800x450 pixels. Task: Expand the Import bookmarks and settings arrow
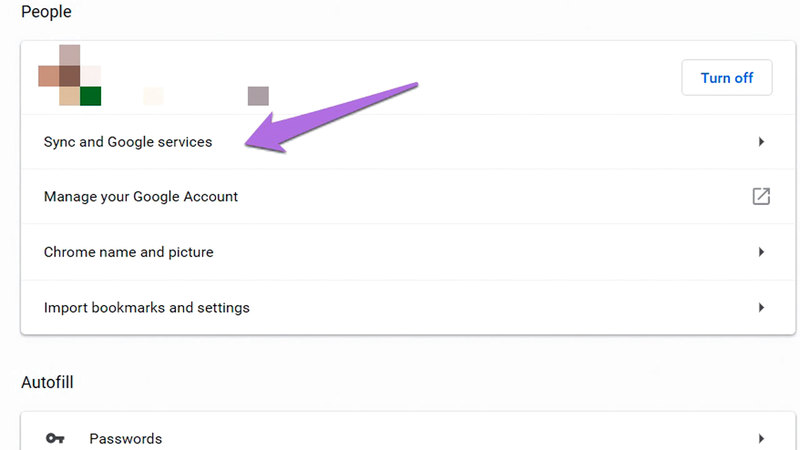761,307
